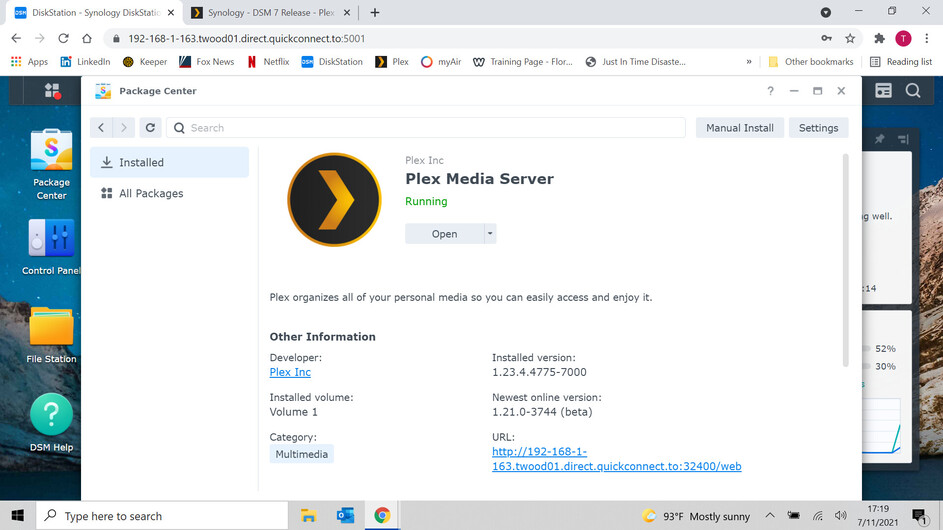Open Package Center desktop shortcut
Screen dimensions: 943x530
(x=51, y=164)
